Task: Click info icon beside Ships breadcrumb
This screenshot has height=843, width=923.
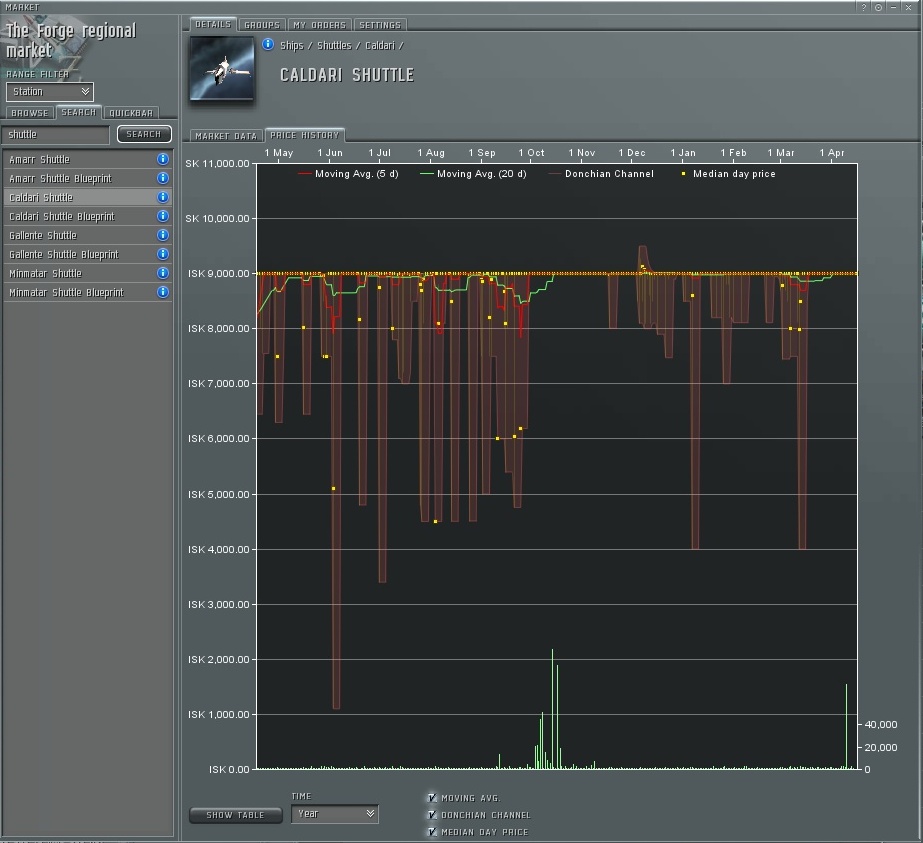Action: pyautogui.click(x=268, y=44)
